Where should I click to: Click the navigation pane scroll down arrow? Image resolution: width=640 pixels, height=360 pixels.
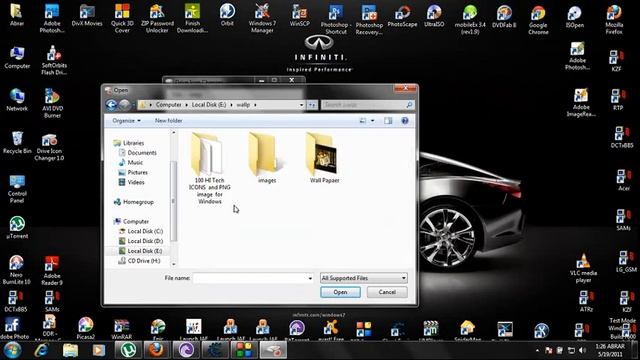tap(173, 264)
